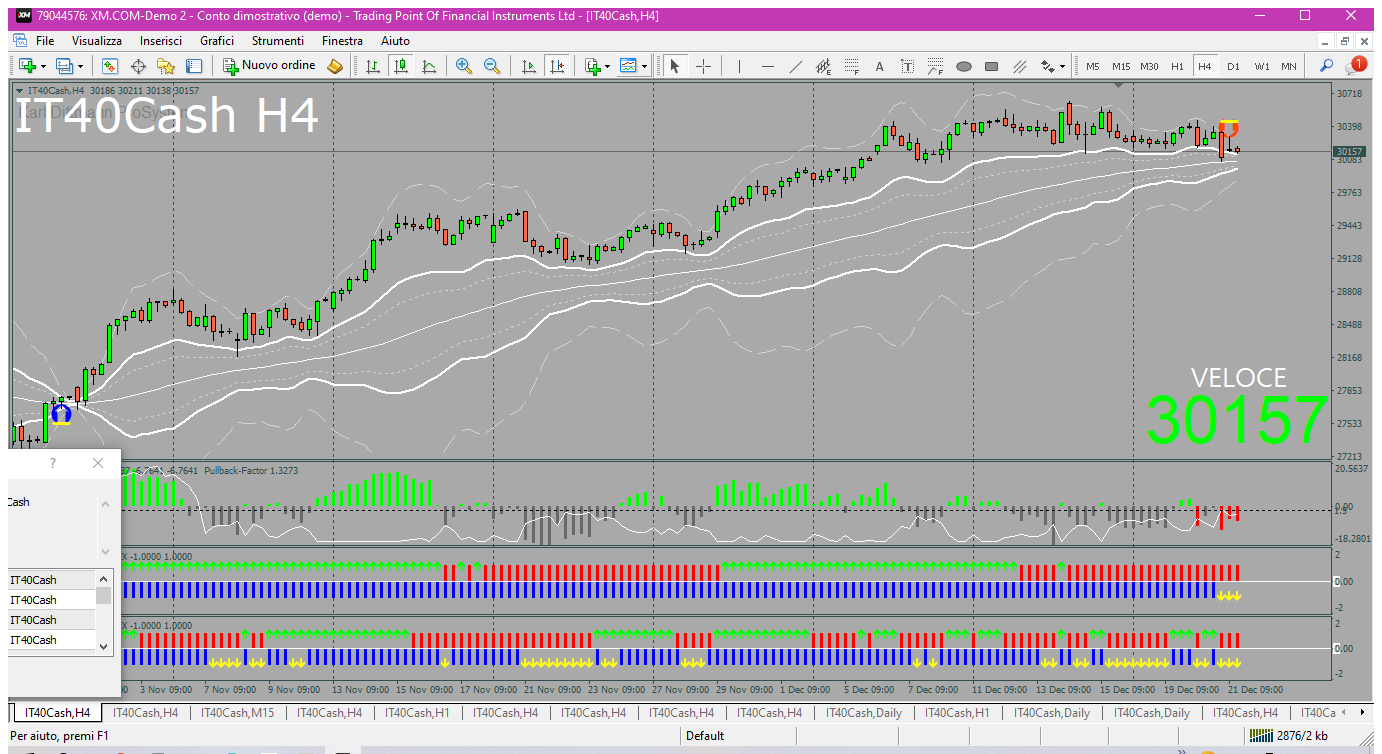Toggle the Data Window crosshair-circle icon
The width and height of the screenshot is (1382, 754).
click(x=138, y=66)
